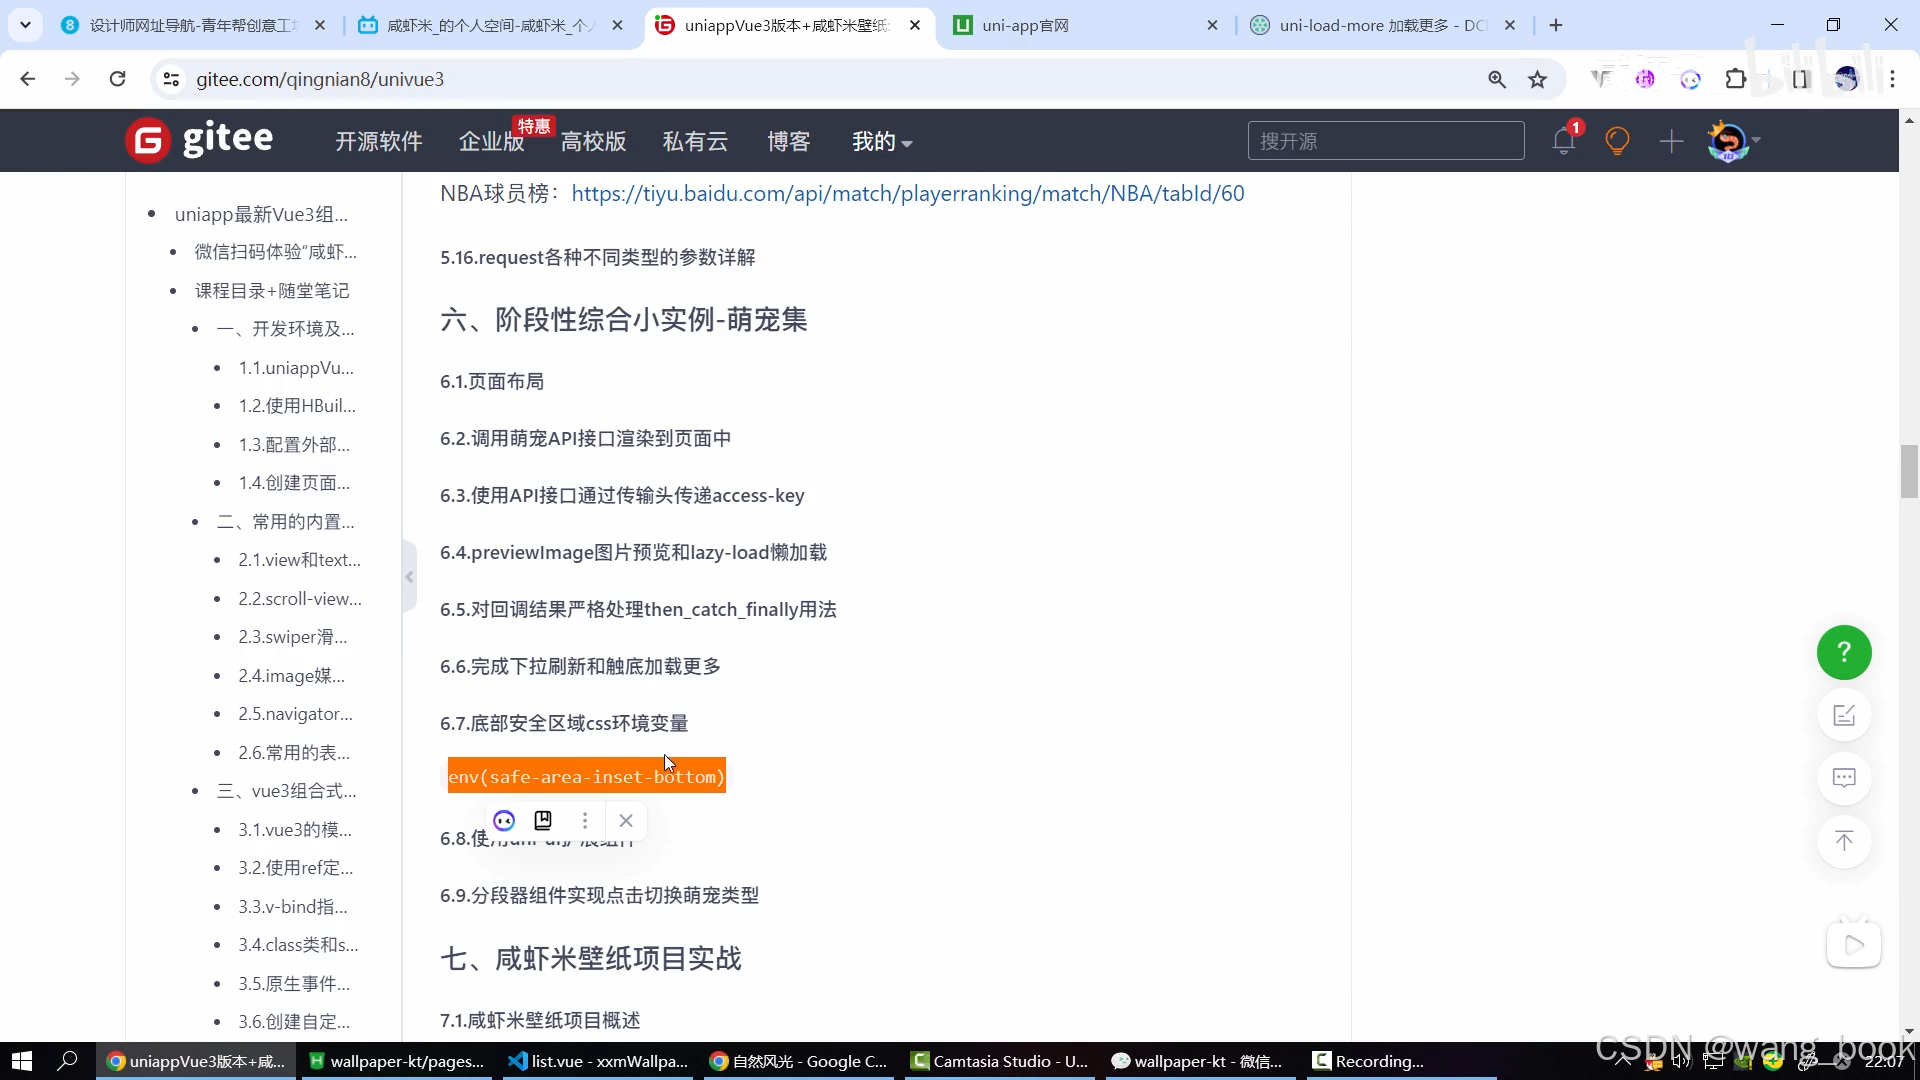Click the 搜开源 search input field
Viewport: 1920px width, 1080px height.
[1385, 141]
